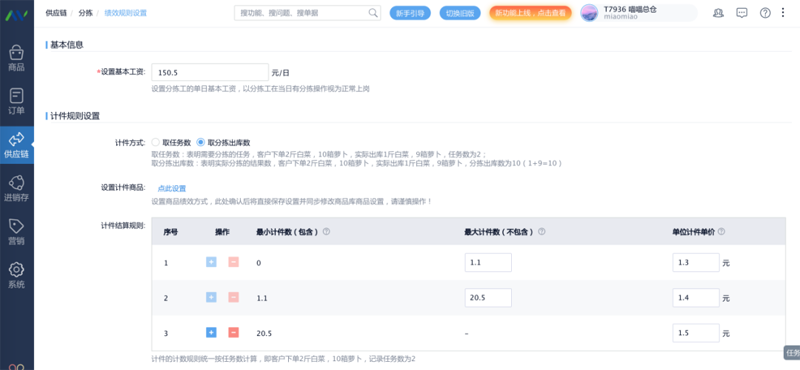Edit the 设置基本工资 field showing 150.5
Screen dimensions: 800x370
pos(210,72)
